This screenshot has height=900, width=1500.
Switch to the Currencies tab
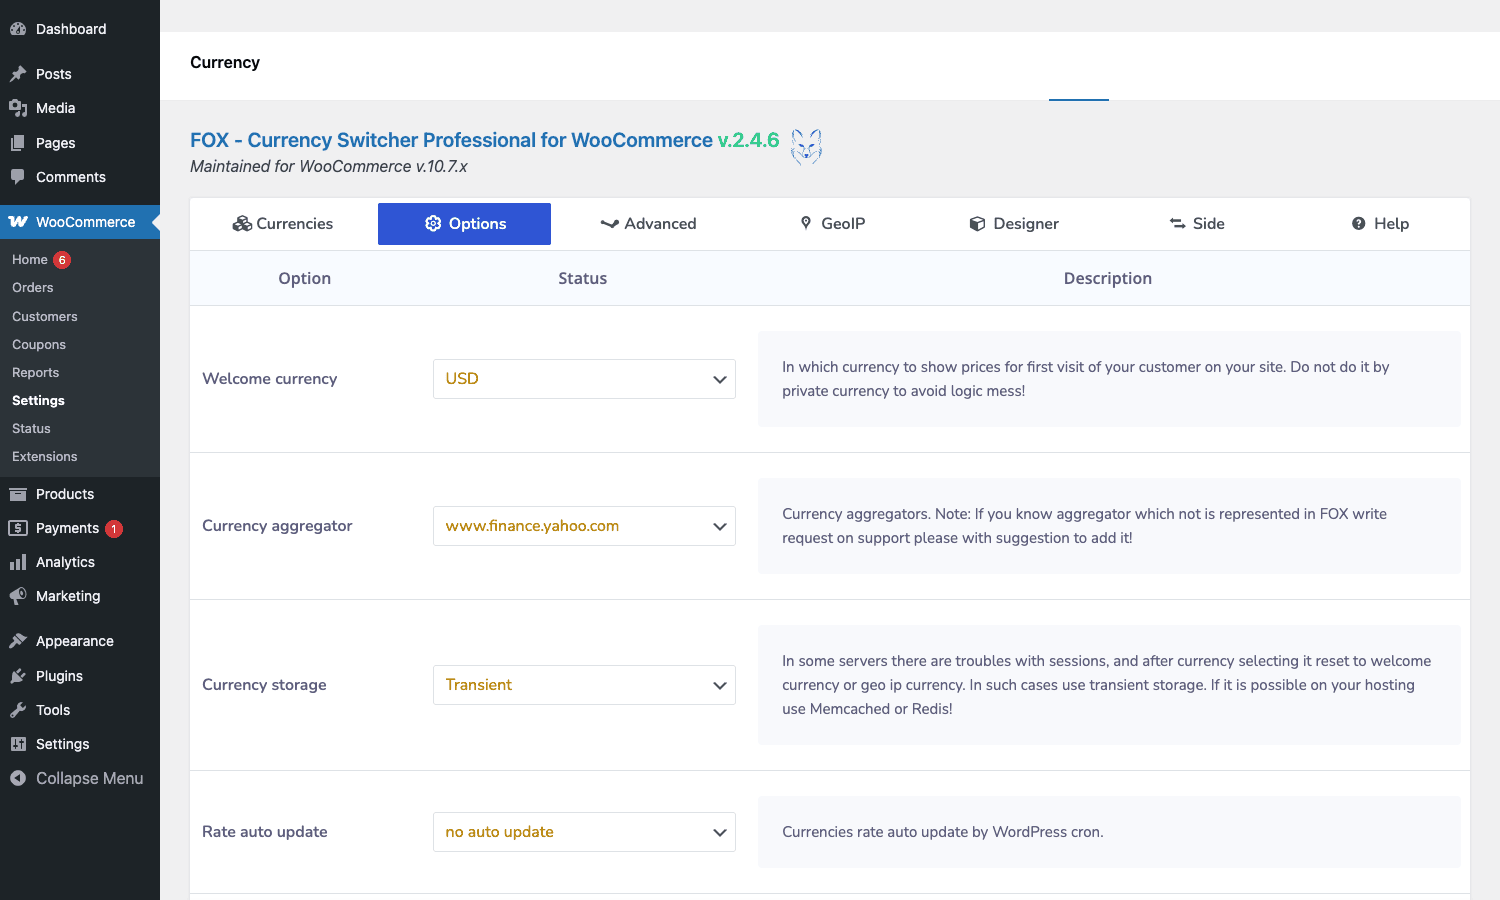coord(283,224)
